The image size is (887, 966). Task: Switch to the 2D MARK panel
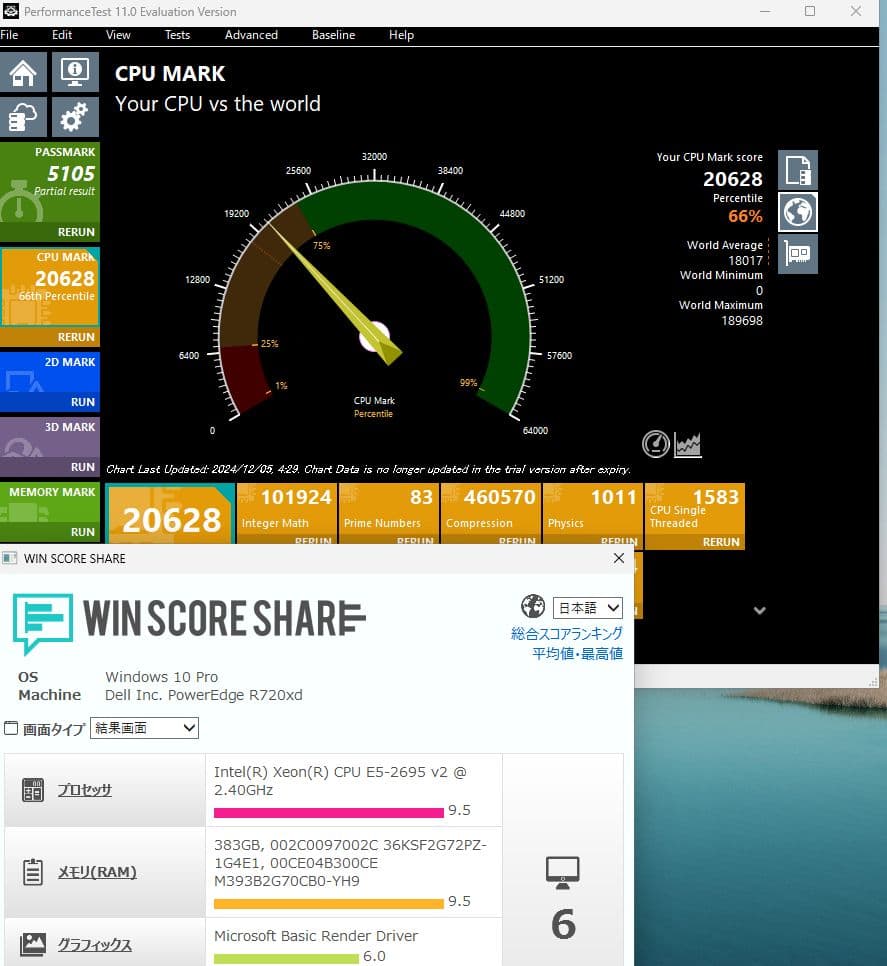(x=50, y=380)
